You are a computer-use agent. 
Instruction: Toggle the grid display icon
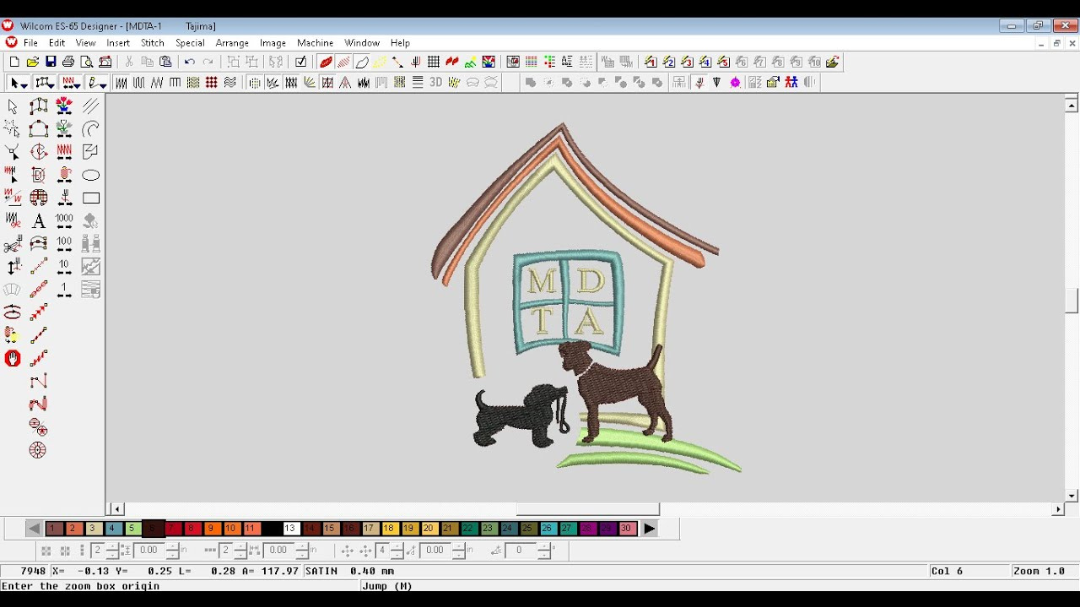point(433,62)
